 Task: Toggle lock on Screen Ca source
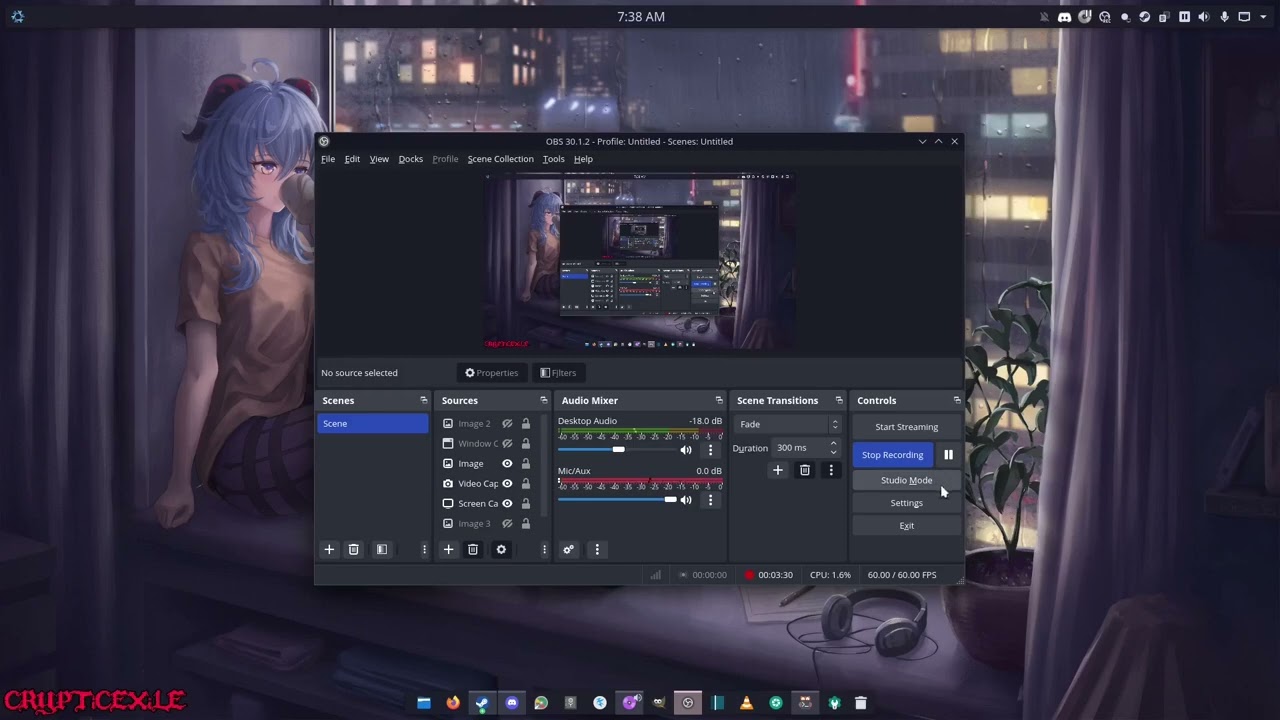click(525, 504)
